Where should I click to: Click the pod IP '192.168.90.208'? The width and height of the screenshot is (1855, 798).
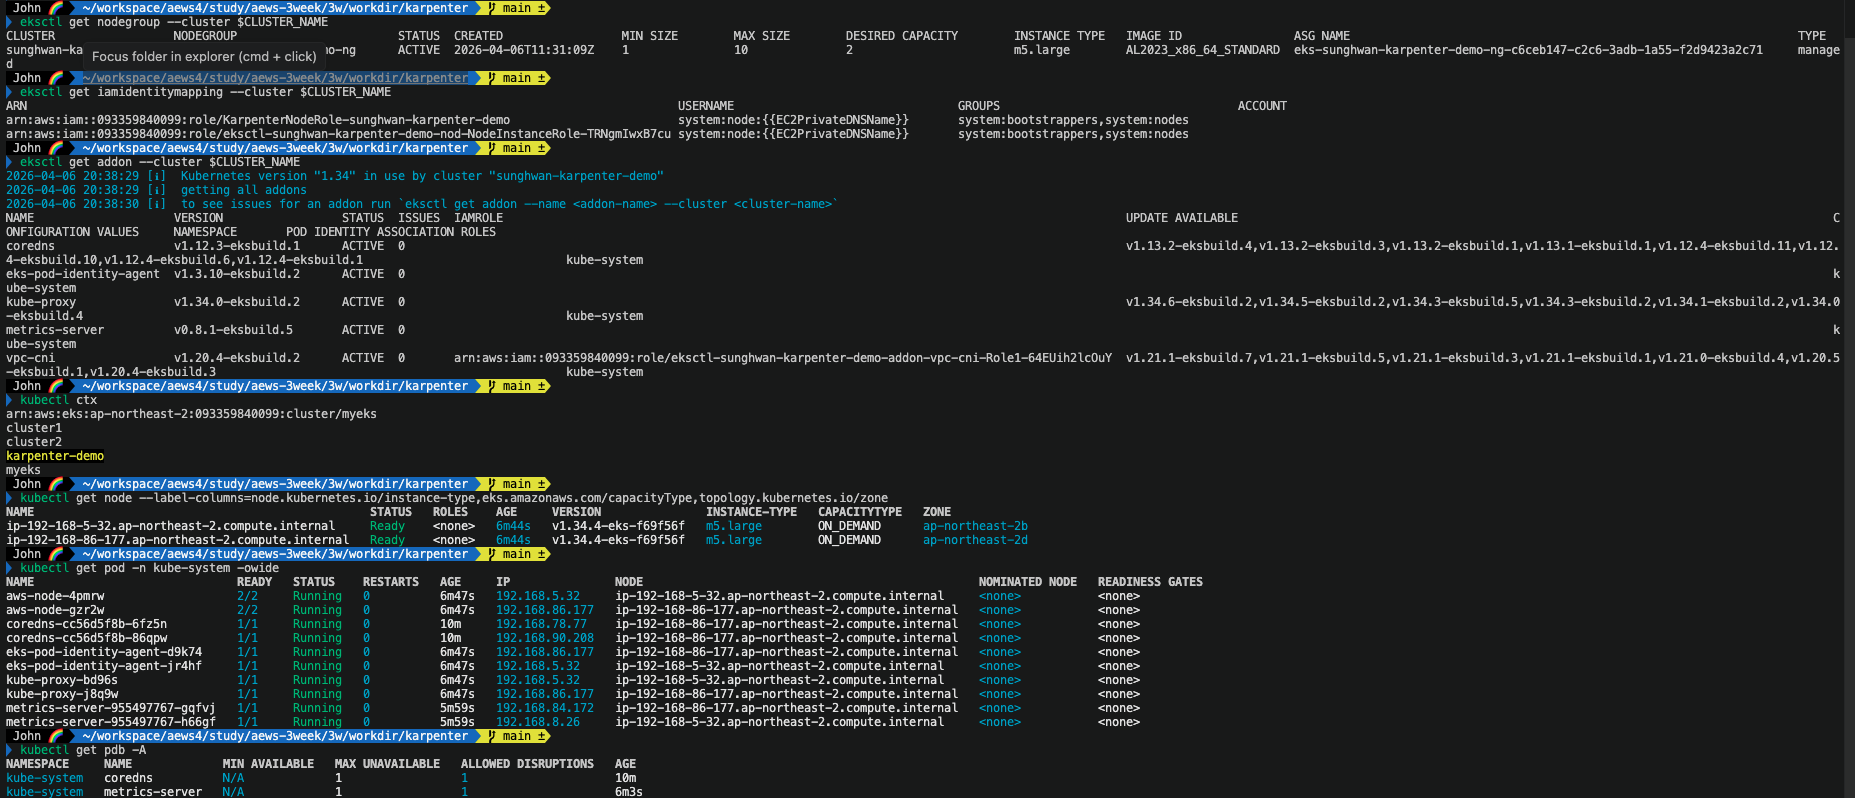coord(545,638)
